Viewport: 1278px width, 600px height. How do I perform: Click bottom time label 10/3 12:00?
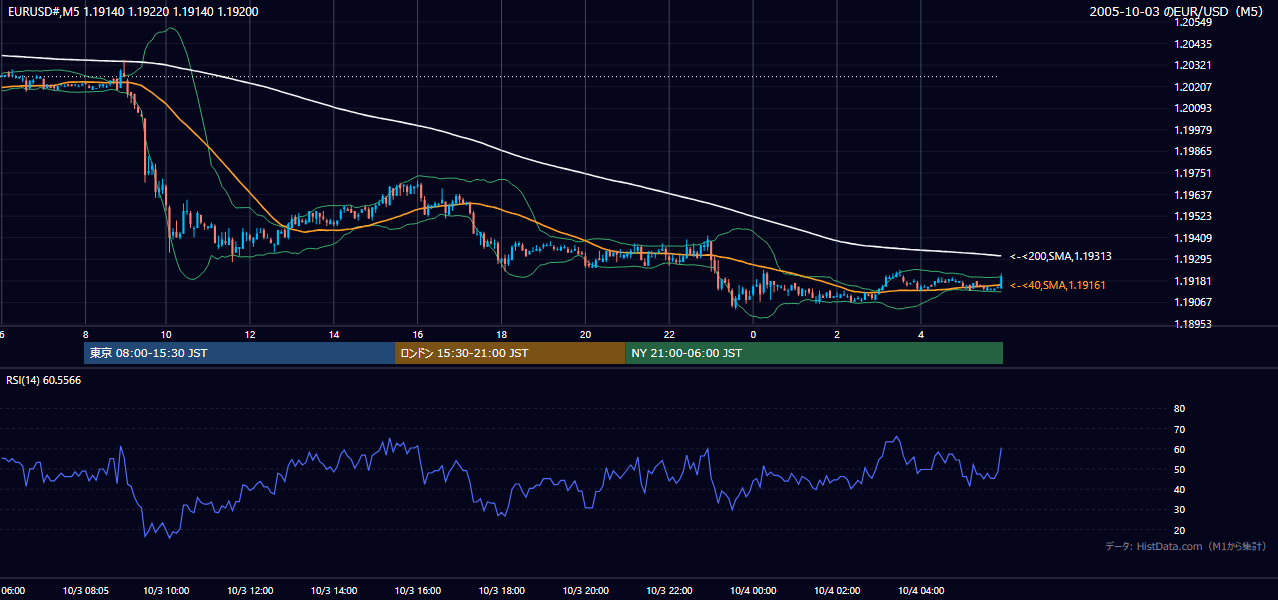250,591
